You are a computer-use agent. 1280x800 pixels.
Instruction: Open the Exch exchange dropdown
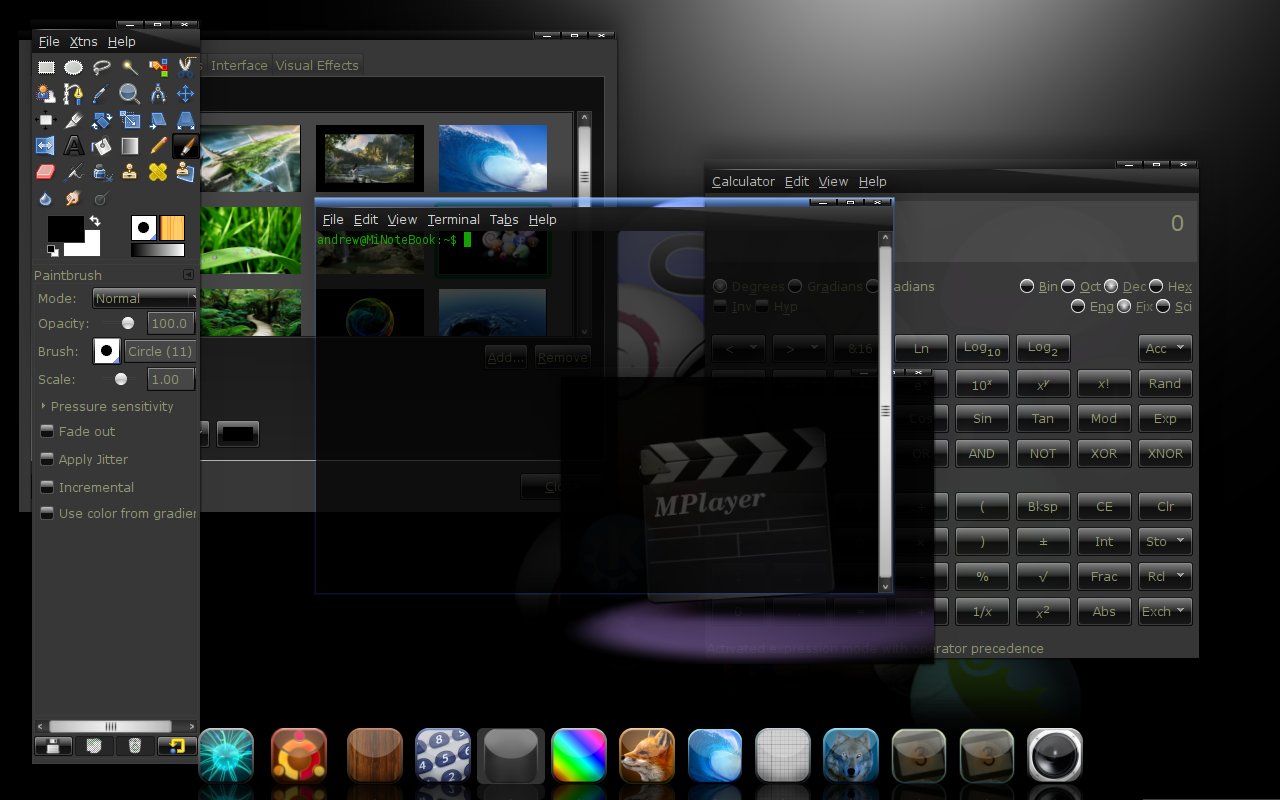pos(1165,611)
